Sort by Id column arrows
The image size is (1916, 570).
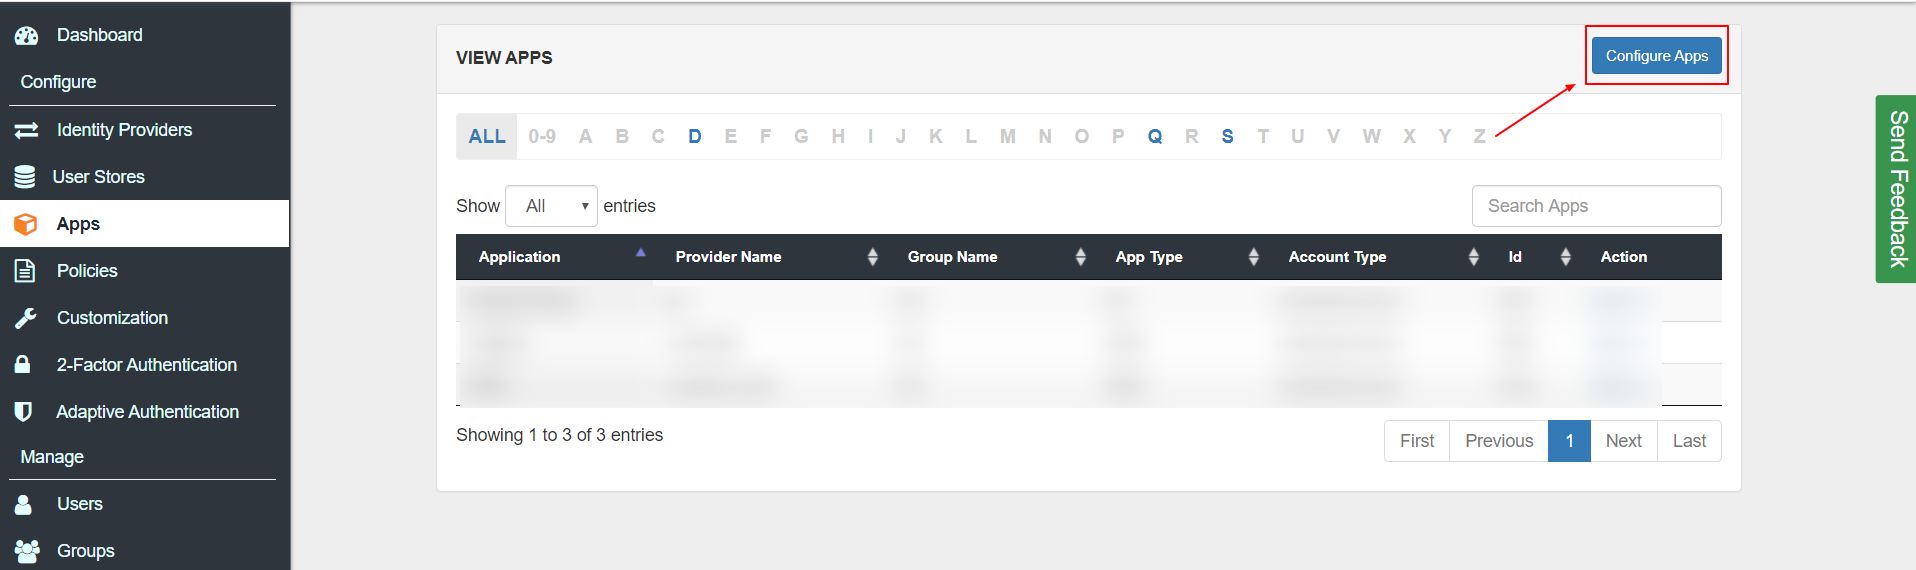[1566, 257]
